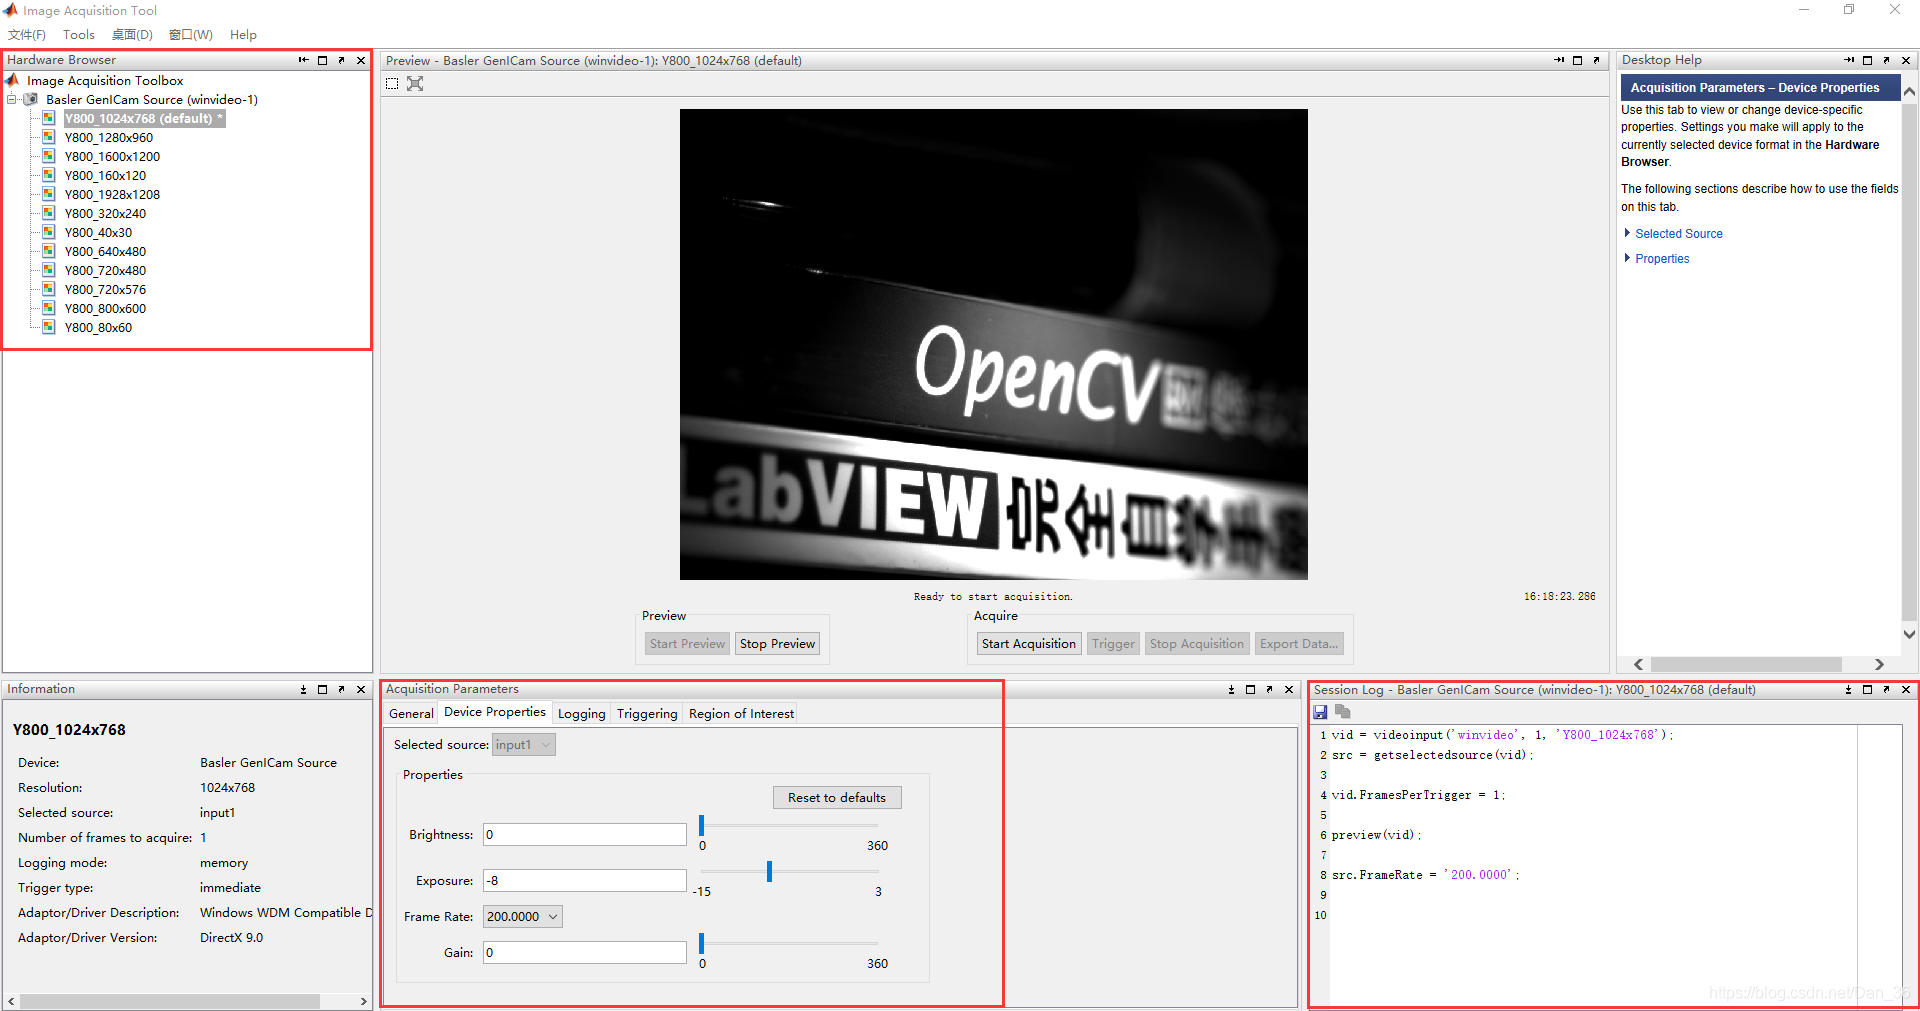Viewport: 1920px width, 1011px height.
Task: Open the Tools menu
Action: point(79,35)
